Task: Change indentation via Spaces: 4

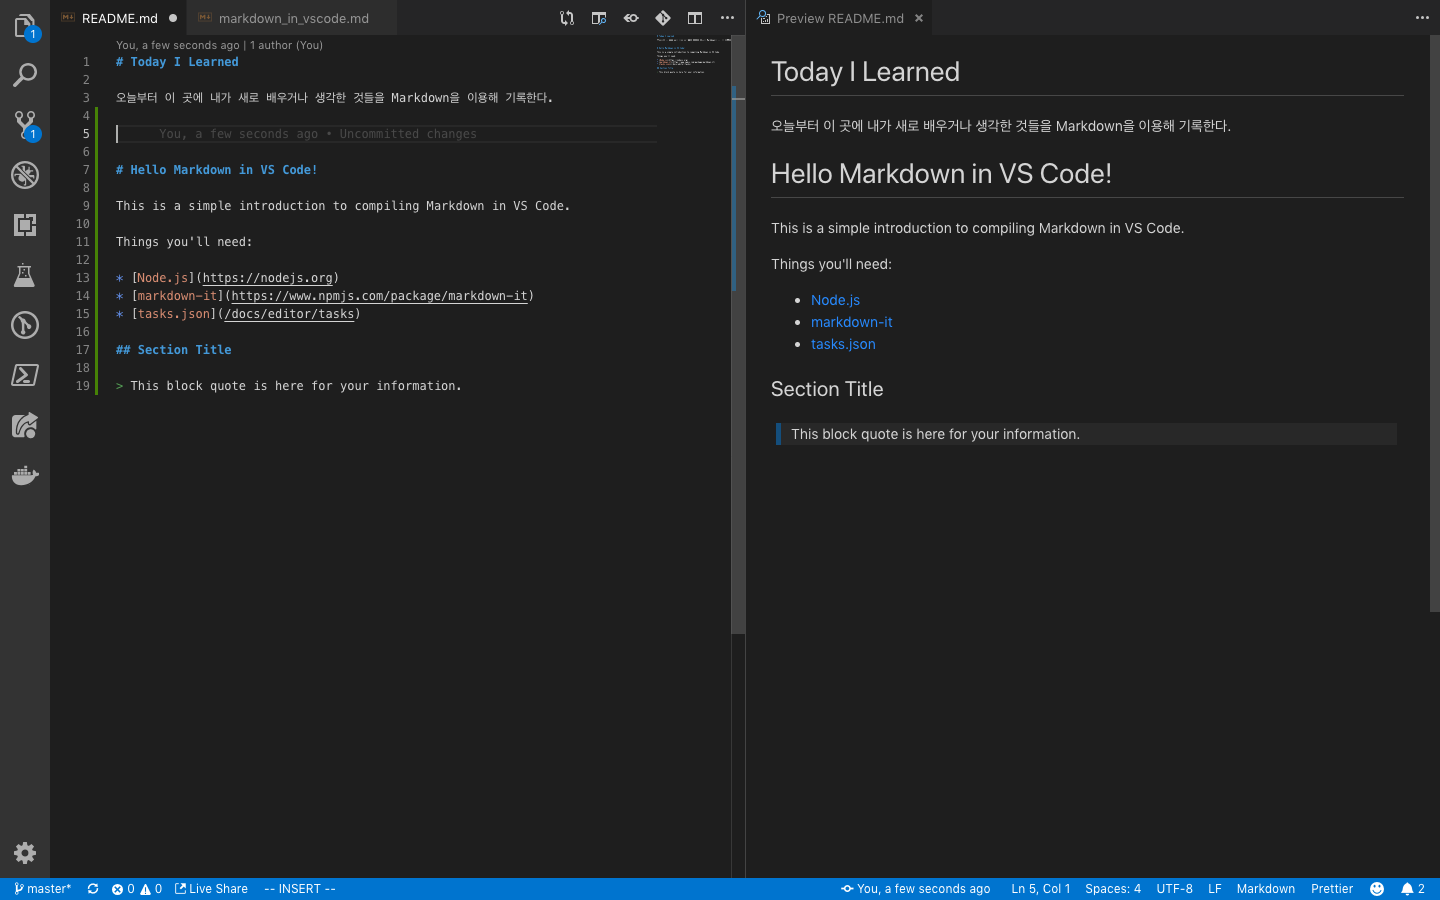Action: click(x=1113, y=889)
